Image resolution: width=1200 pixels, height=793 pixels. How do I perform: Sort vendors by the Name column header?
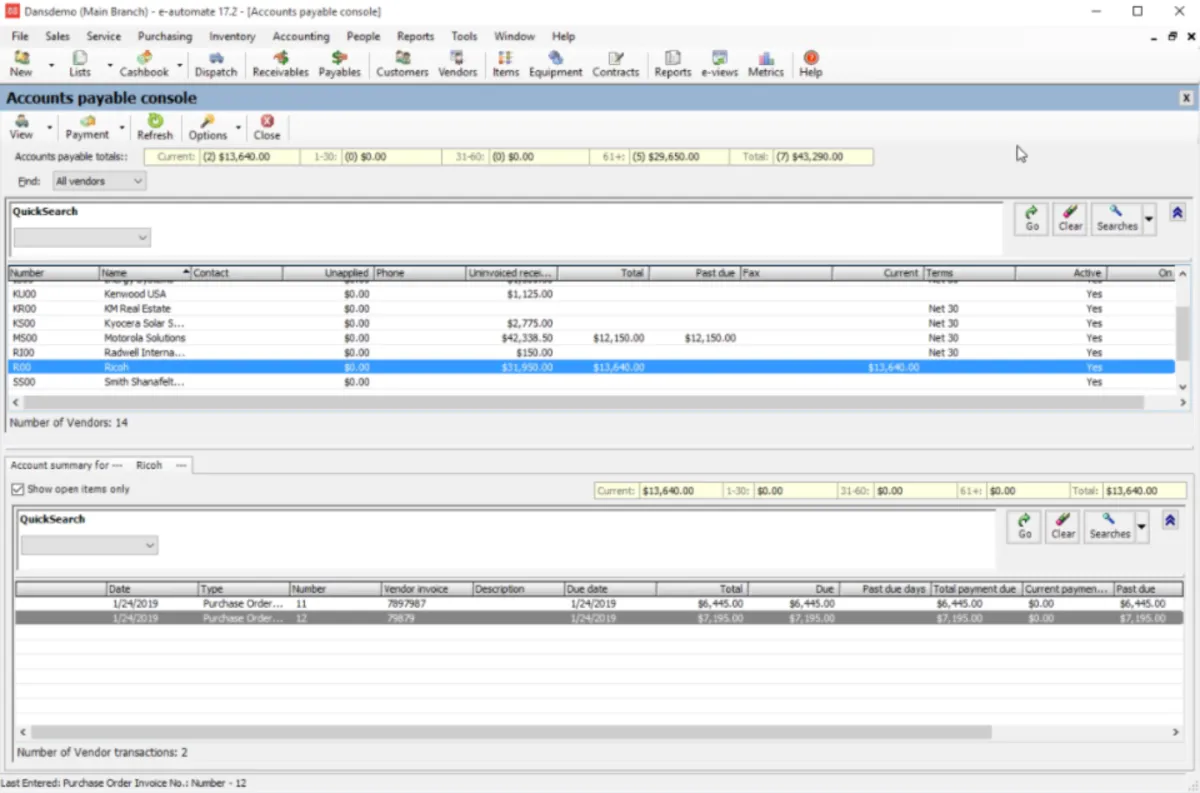(x=140, y=273)
